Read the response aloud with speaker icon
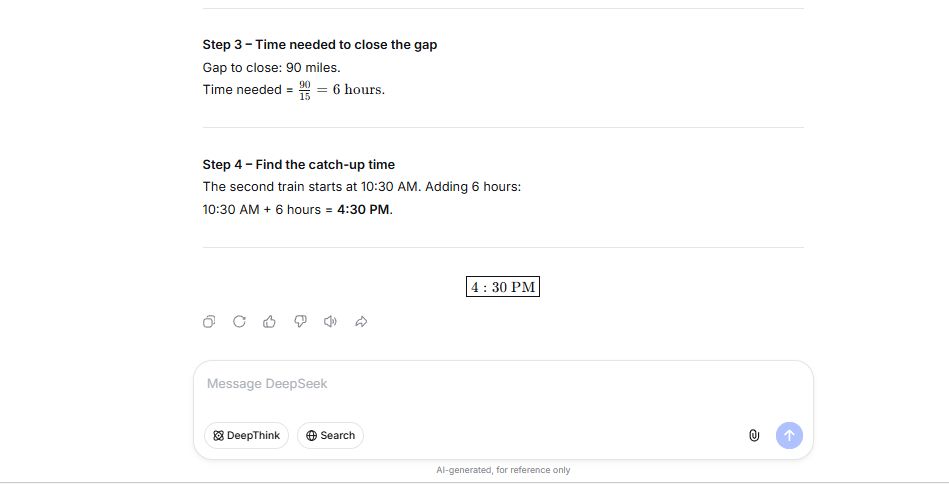The image size is (949, 484). (x=330, y=322)
